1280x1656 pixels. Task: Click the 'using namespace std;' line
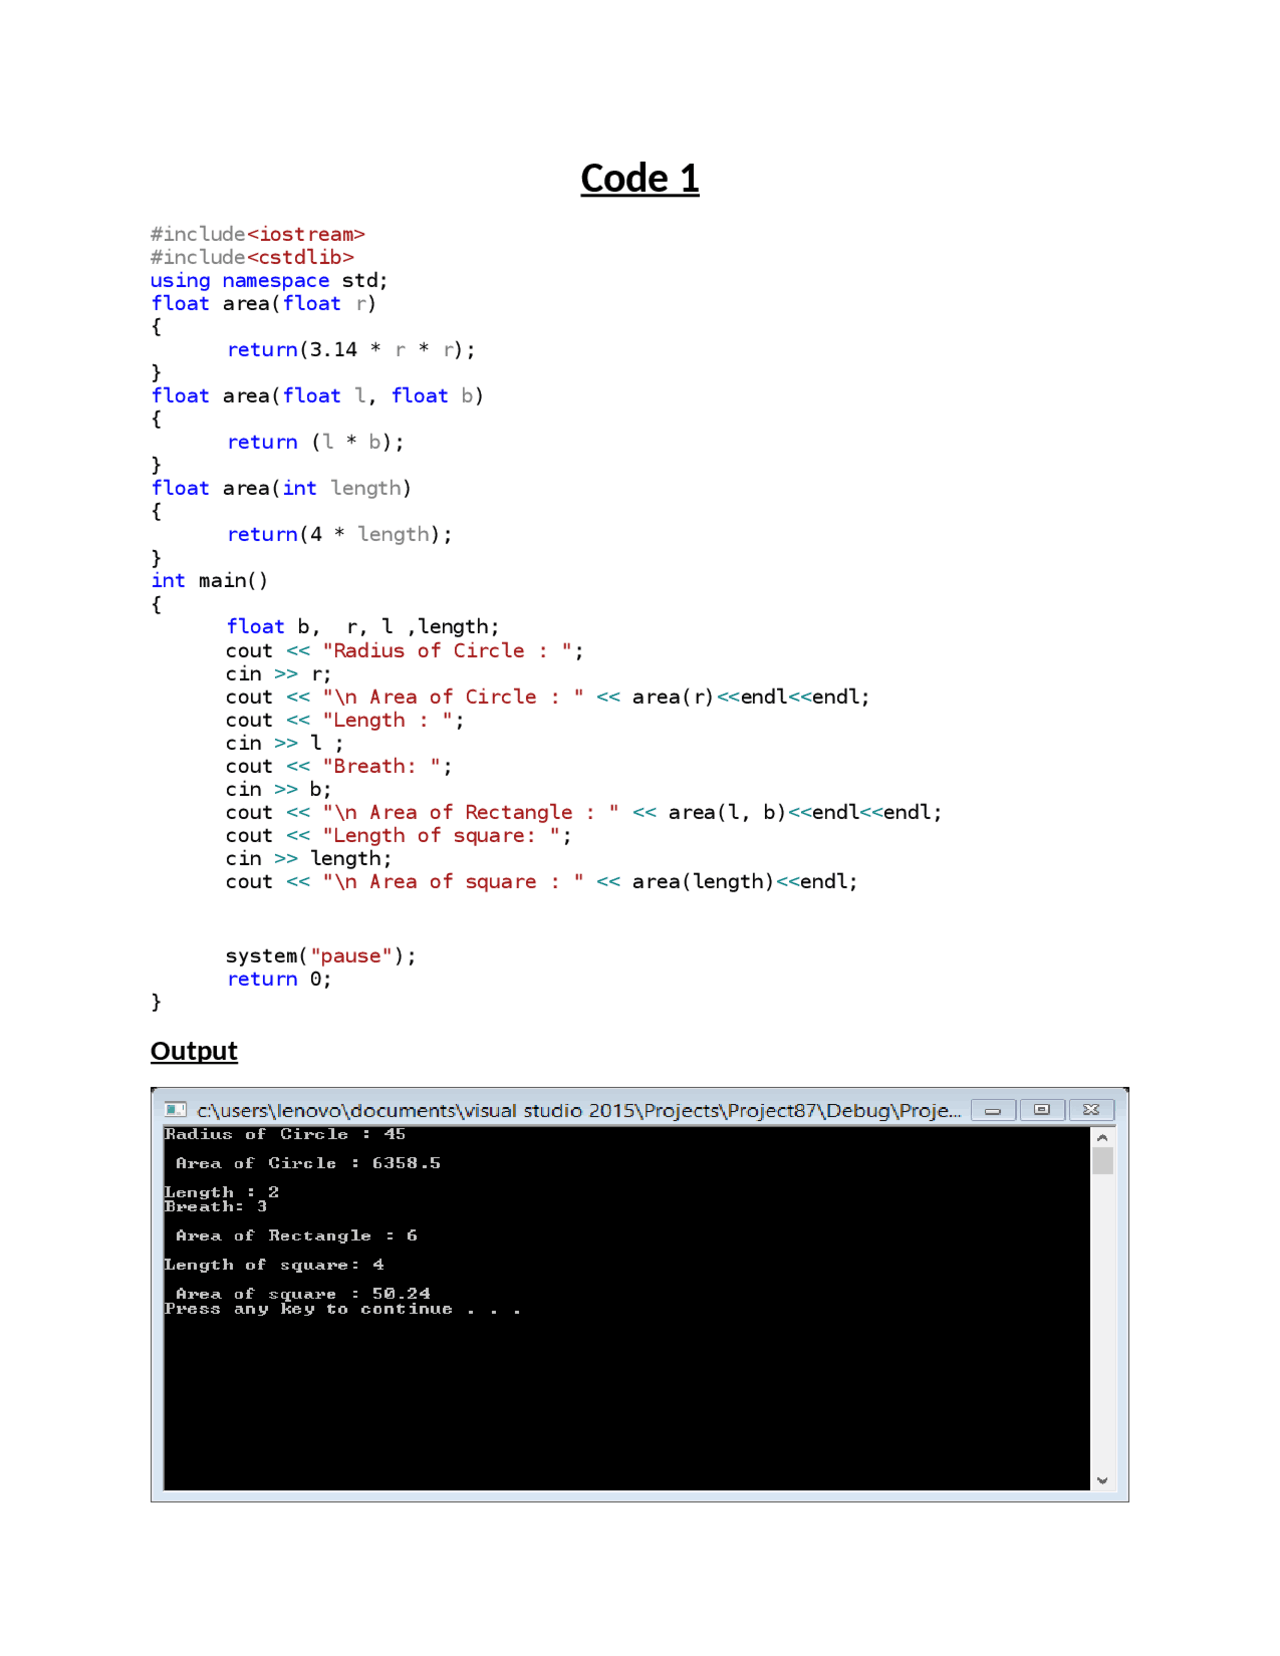click(268, 281)
